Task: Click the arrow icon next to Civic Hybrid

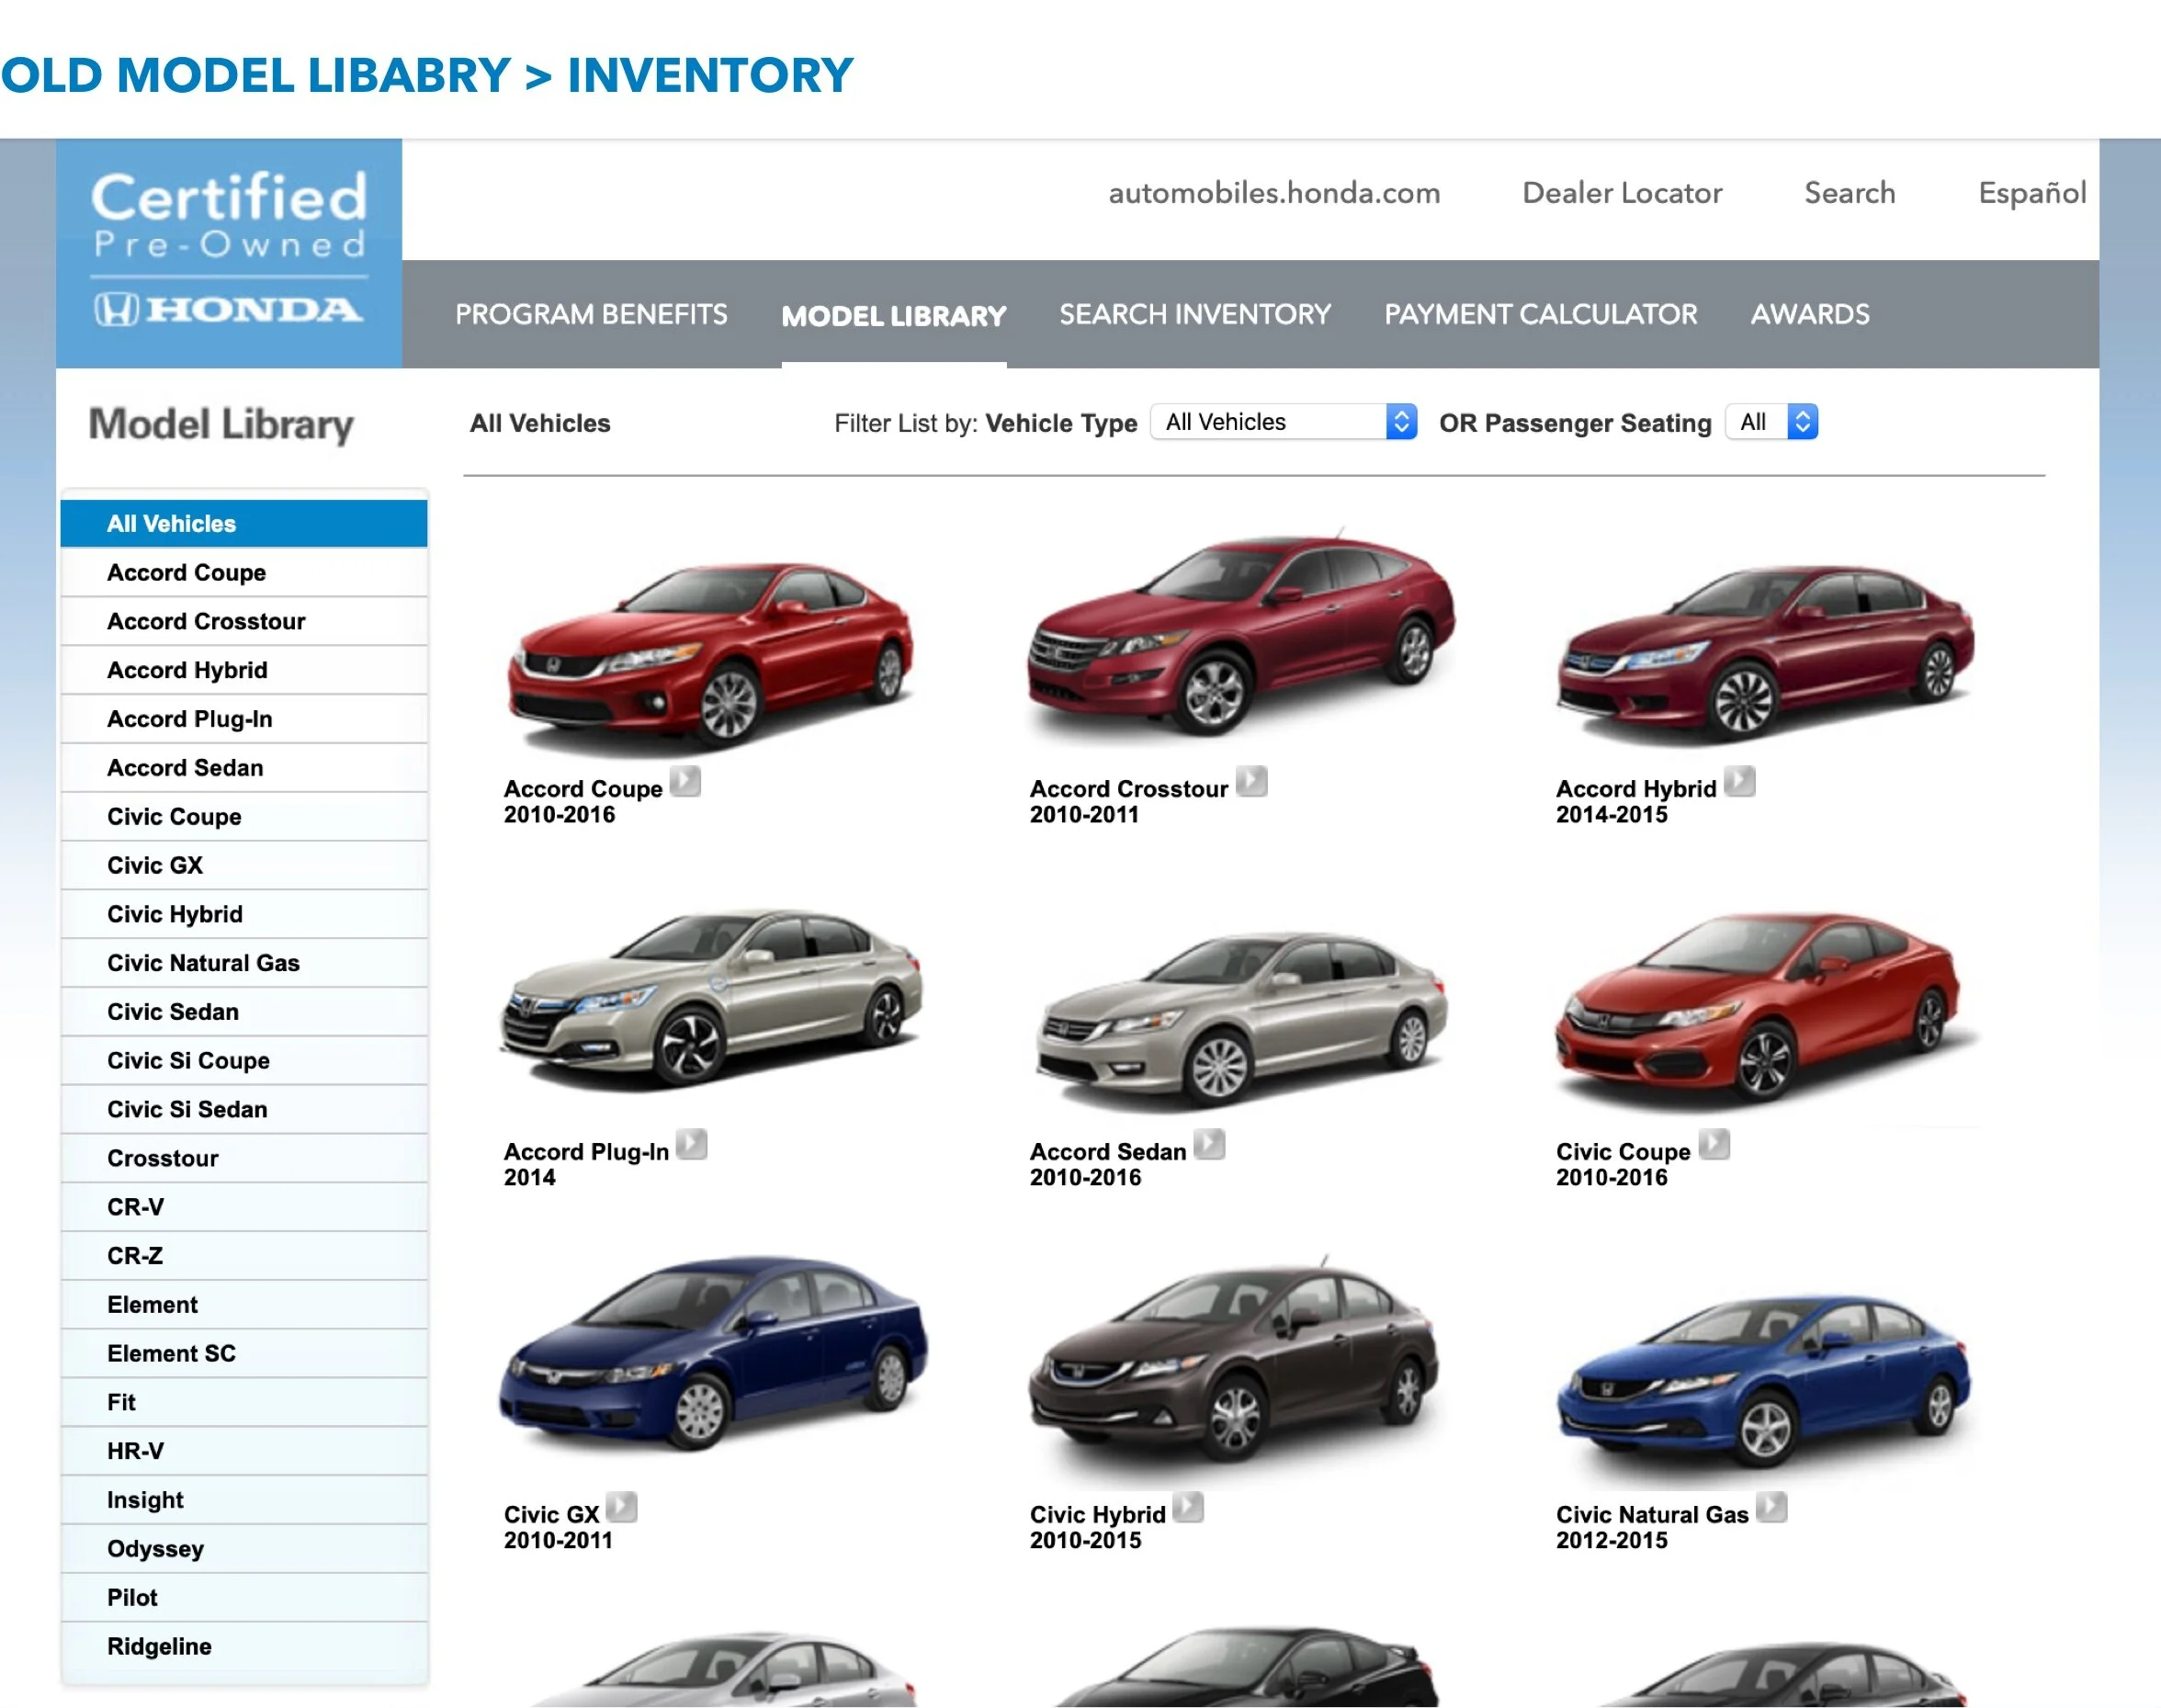Action: [x=1188, y=1509]
